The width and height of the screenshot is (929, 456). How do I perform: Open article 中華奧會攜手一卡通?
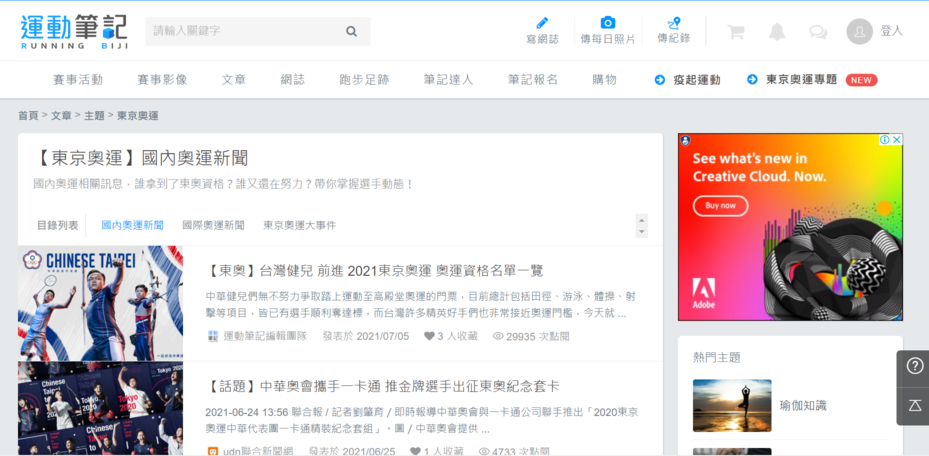382,386
